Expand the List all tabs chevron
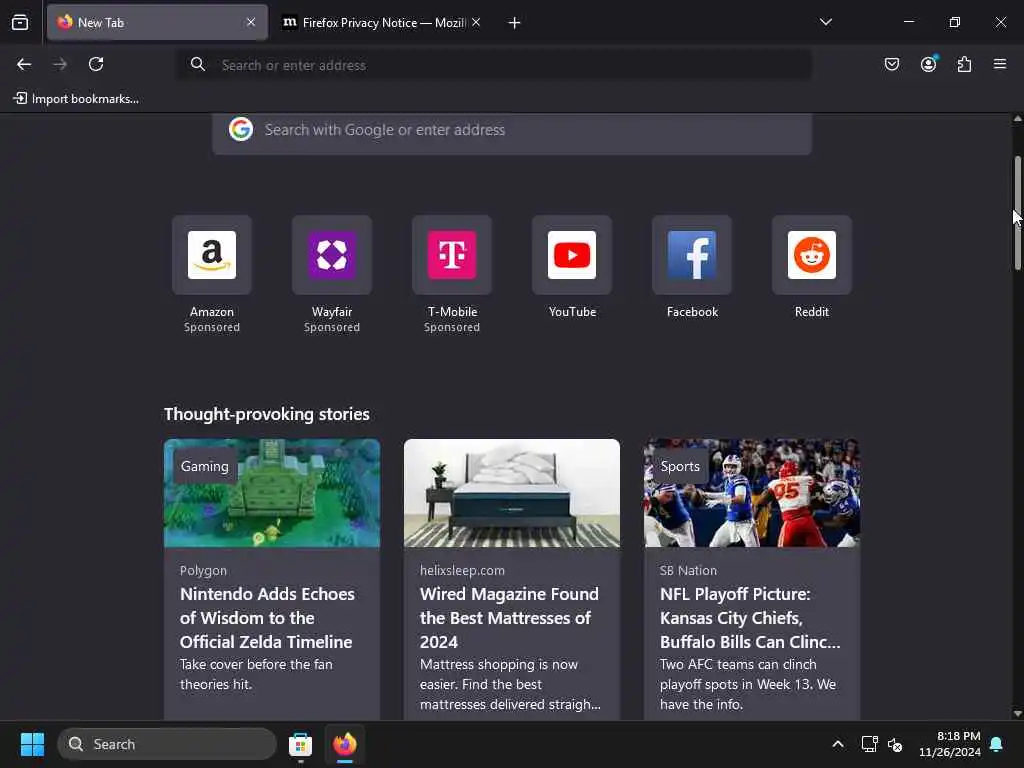The width and height of the screenshot is (1024, 768). pyautogui.click(x=825, y=22)
